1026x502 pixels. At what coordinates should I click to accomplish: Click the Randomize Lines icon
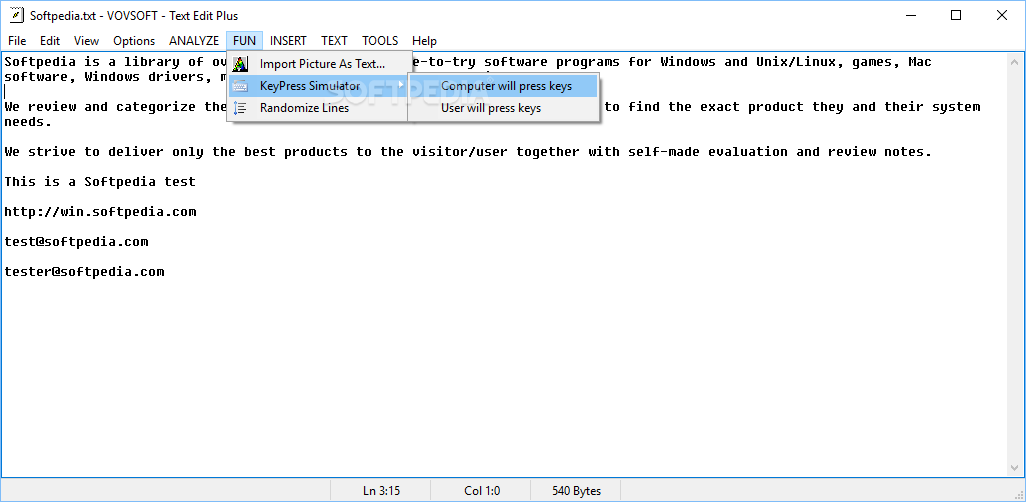(x=240, y=108)
